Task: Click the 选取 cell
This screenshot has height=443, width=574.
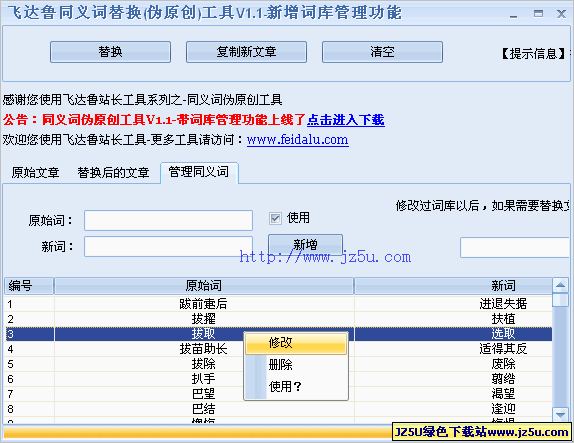Action: tap(453, 334)
